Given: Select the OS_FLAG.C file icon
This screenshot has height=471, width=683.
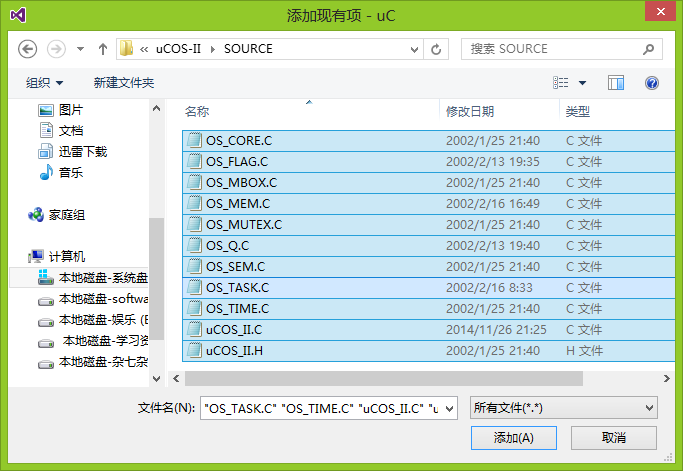Looking at the screenshot, I should [x=194, y=161].
